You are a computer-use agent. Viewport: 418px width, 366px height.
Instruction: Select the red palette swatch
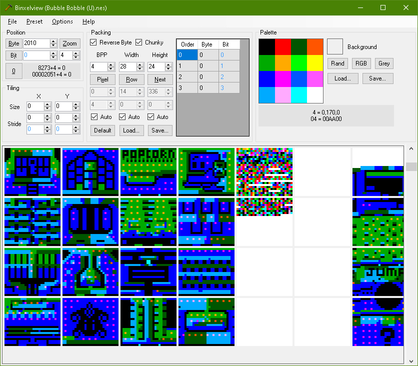point(283,47)
